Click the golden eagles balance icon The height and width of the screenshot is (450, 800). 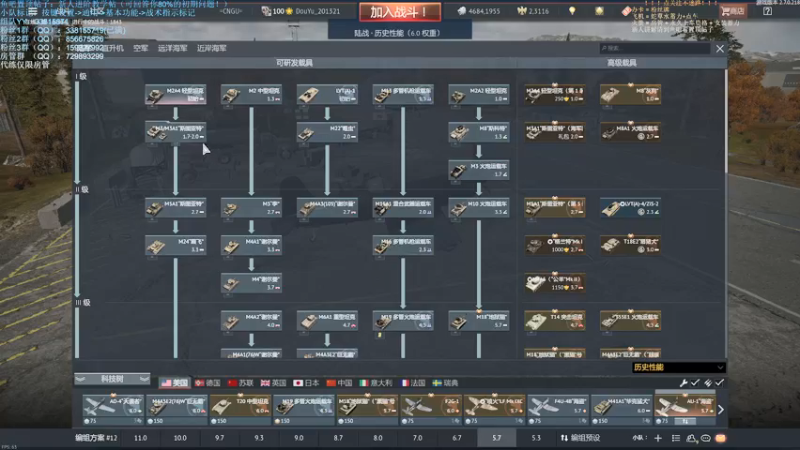coord(521,11)
